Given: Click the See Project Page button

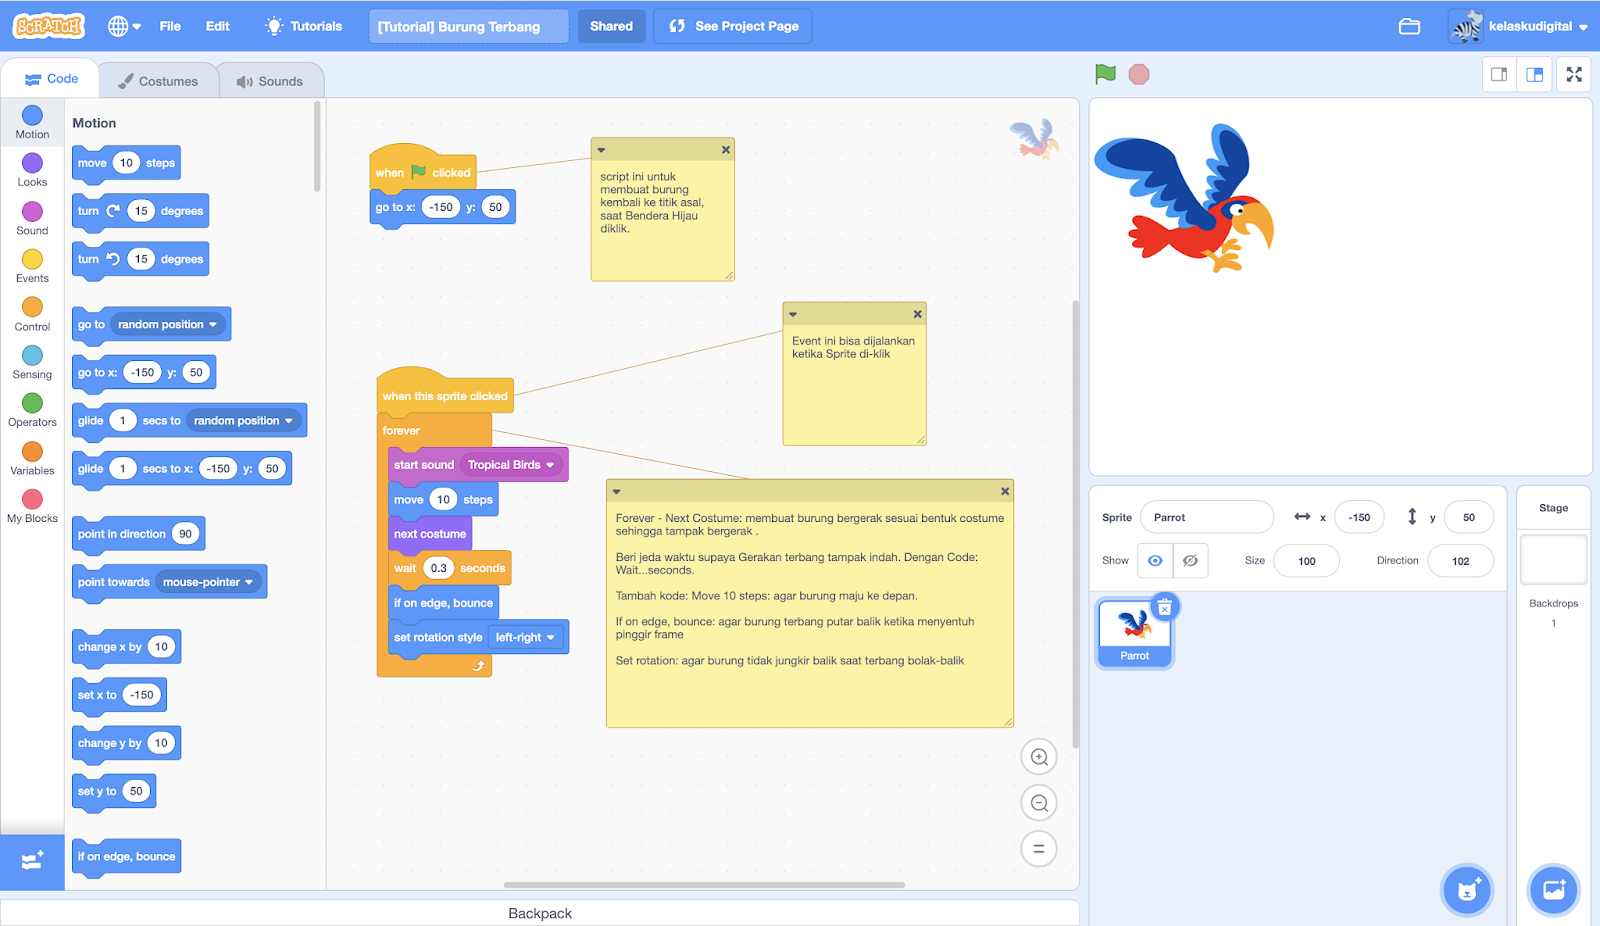Looking at the screenshot, I should 732,26.
